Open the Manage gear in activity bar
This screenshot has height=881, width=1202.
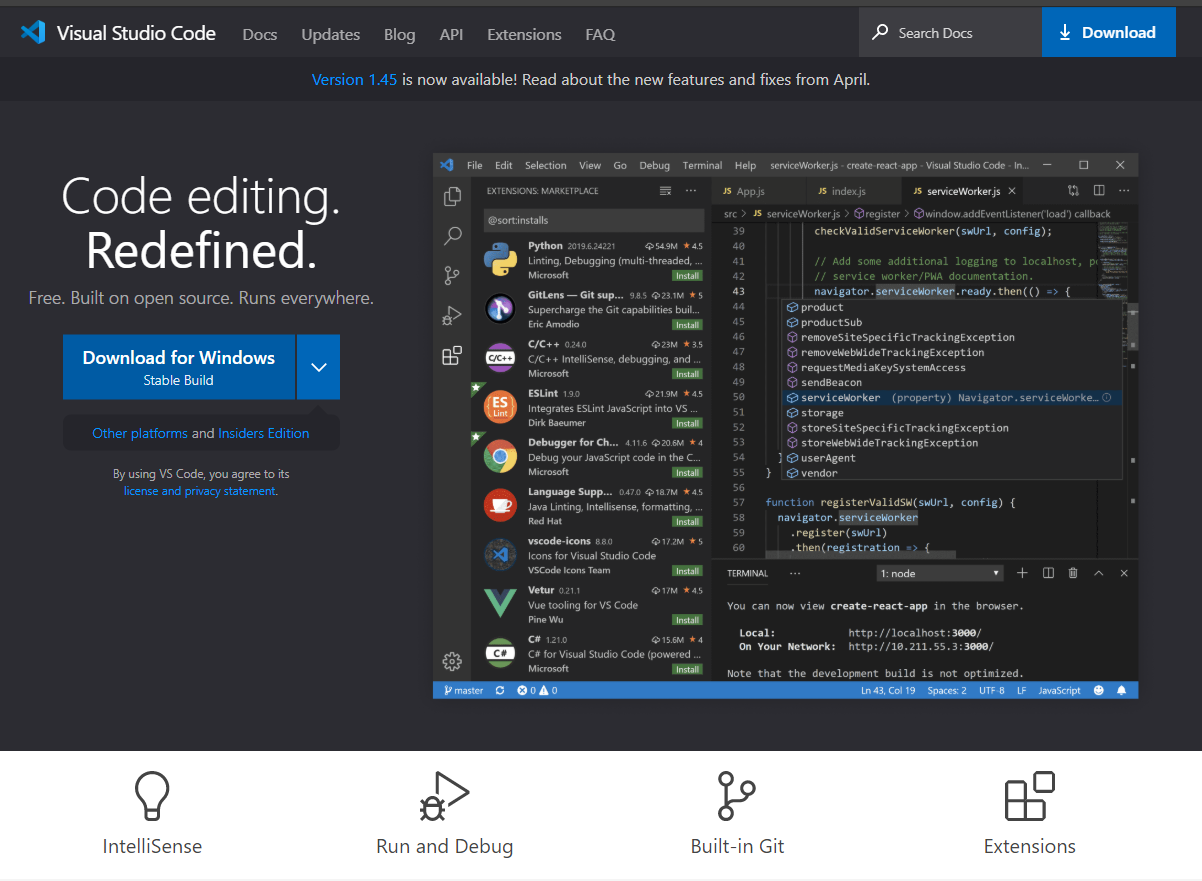coord(452,661)
